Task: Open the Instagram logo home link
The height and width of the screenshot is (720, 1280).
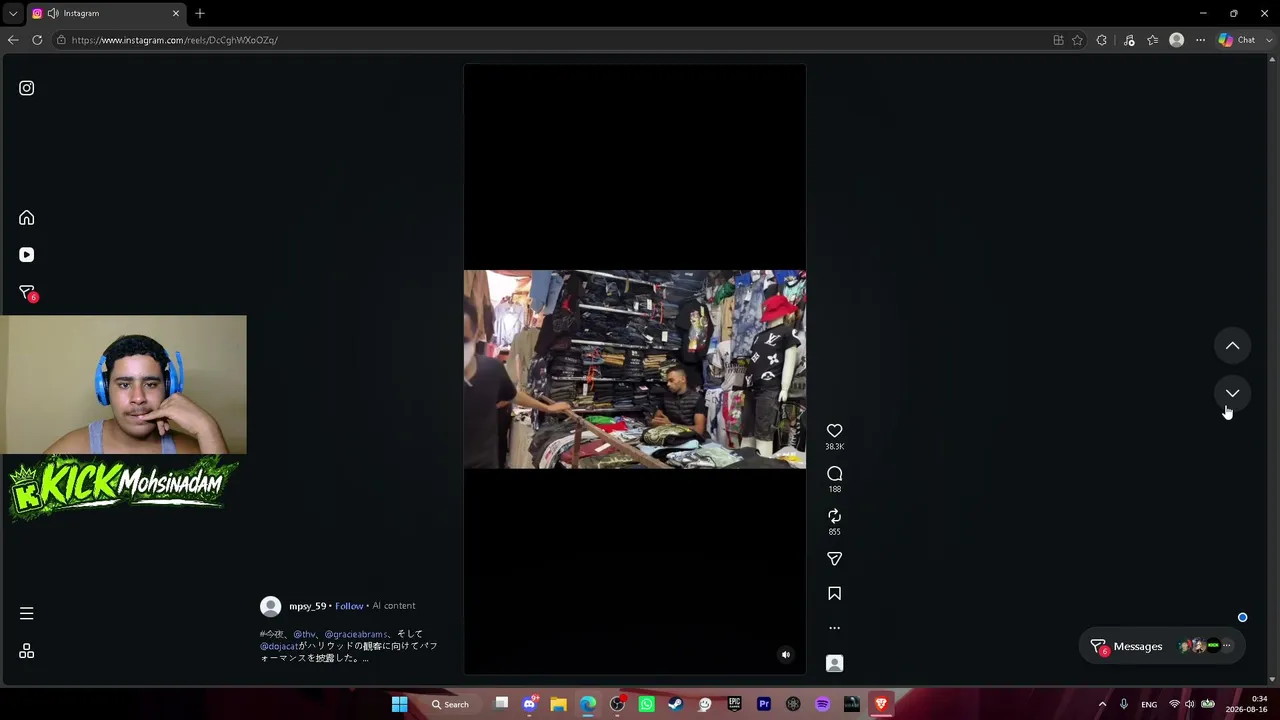Action: [27, 88]
